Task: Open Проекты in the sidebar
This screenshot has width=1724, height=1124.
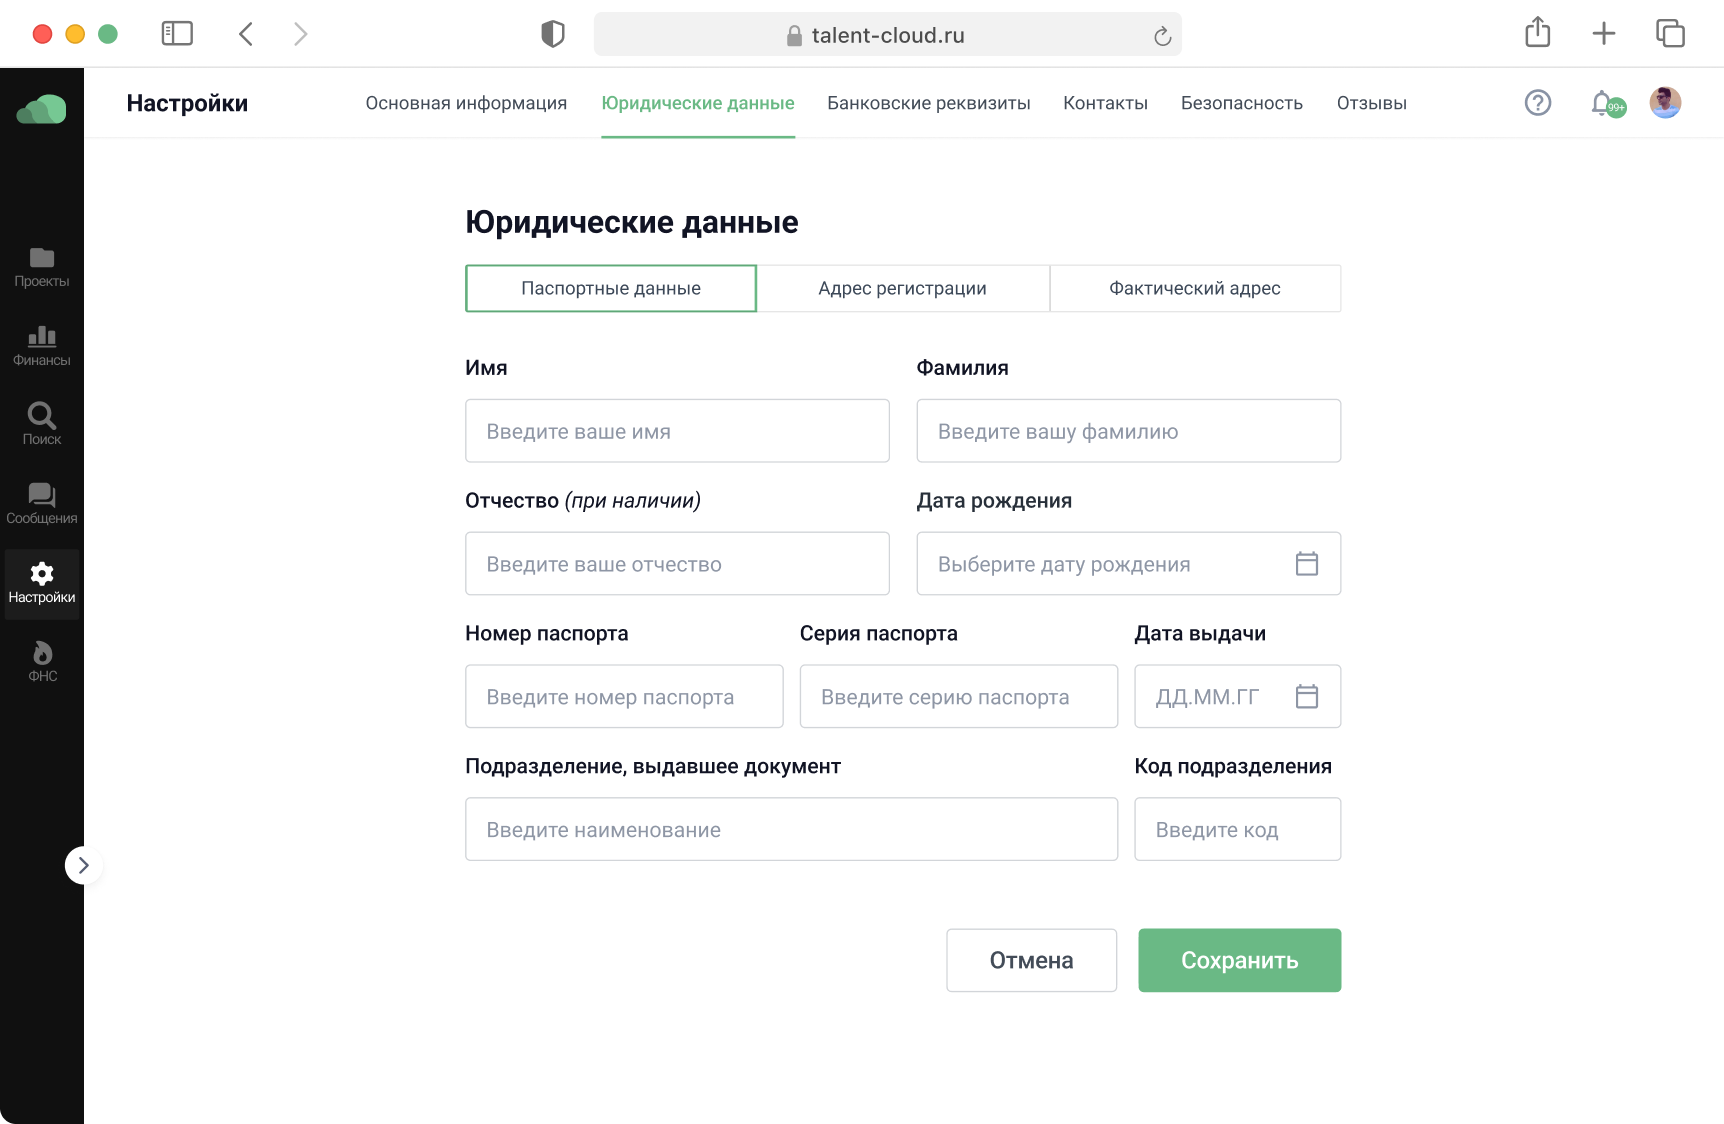Action: pyautogui.click(x=41, y=267)
